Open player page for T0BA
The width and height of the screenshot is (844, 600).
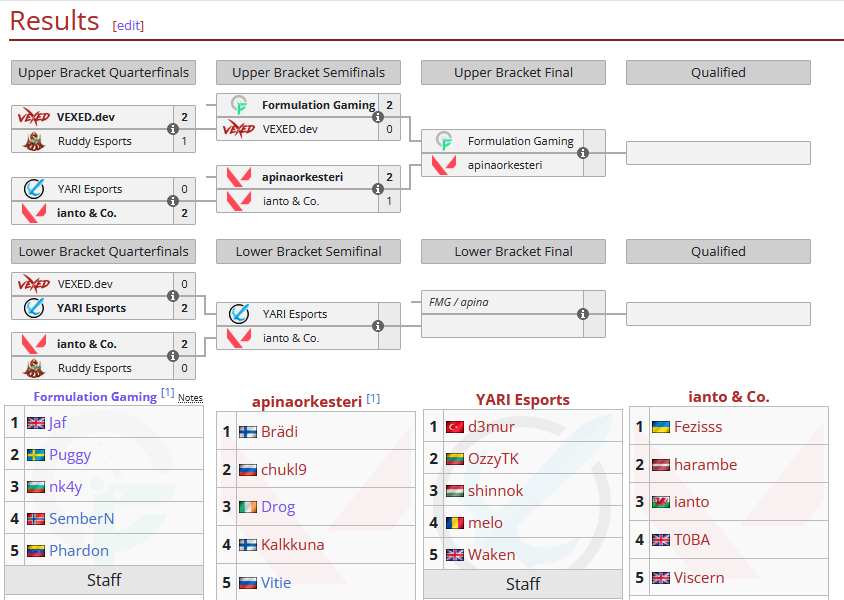692,540
